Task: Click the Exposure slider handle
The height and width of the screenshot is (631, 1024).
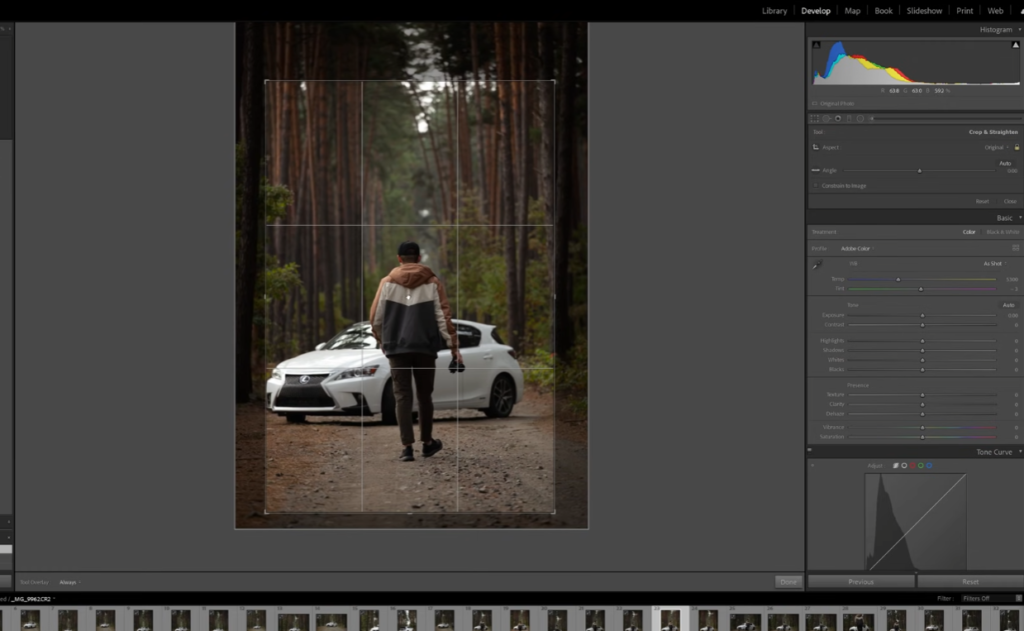Action: click(922, 315)
